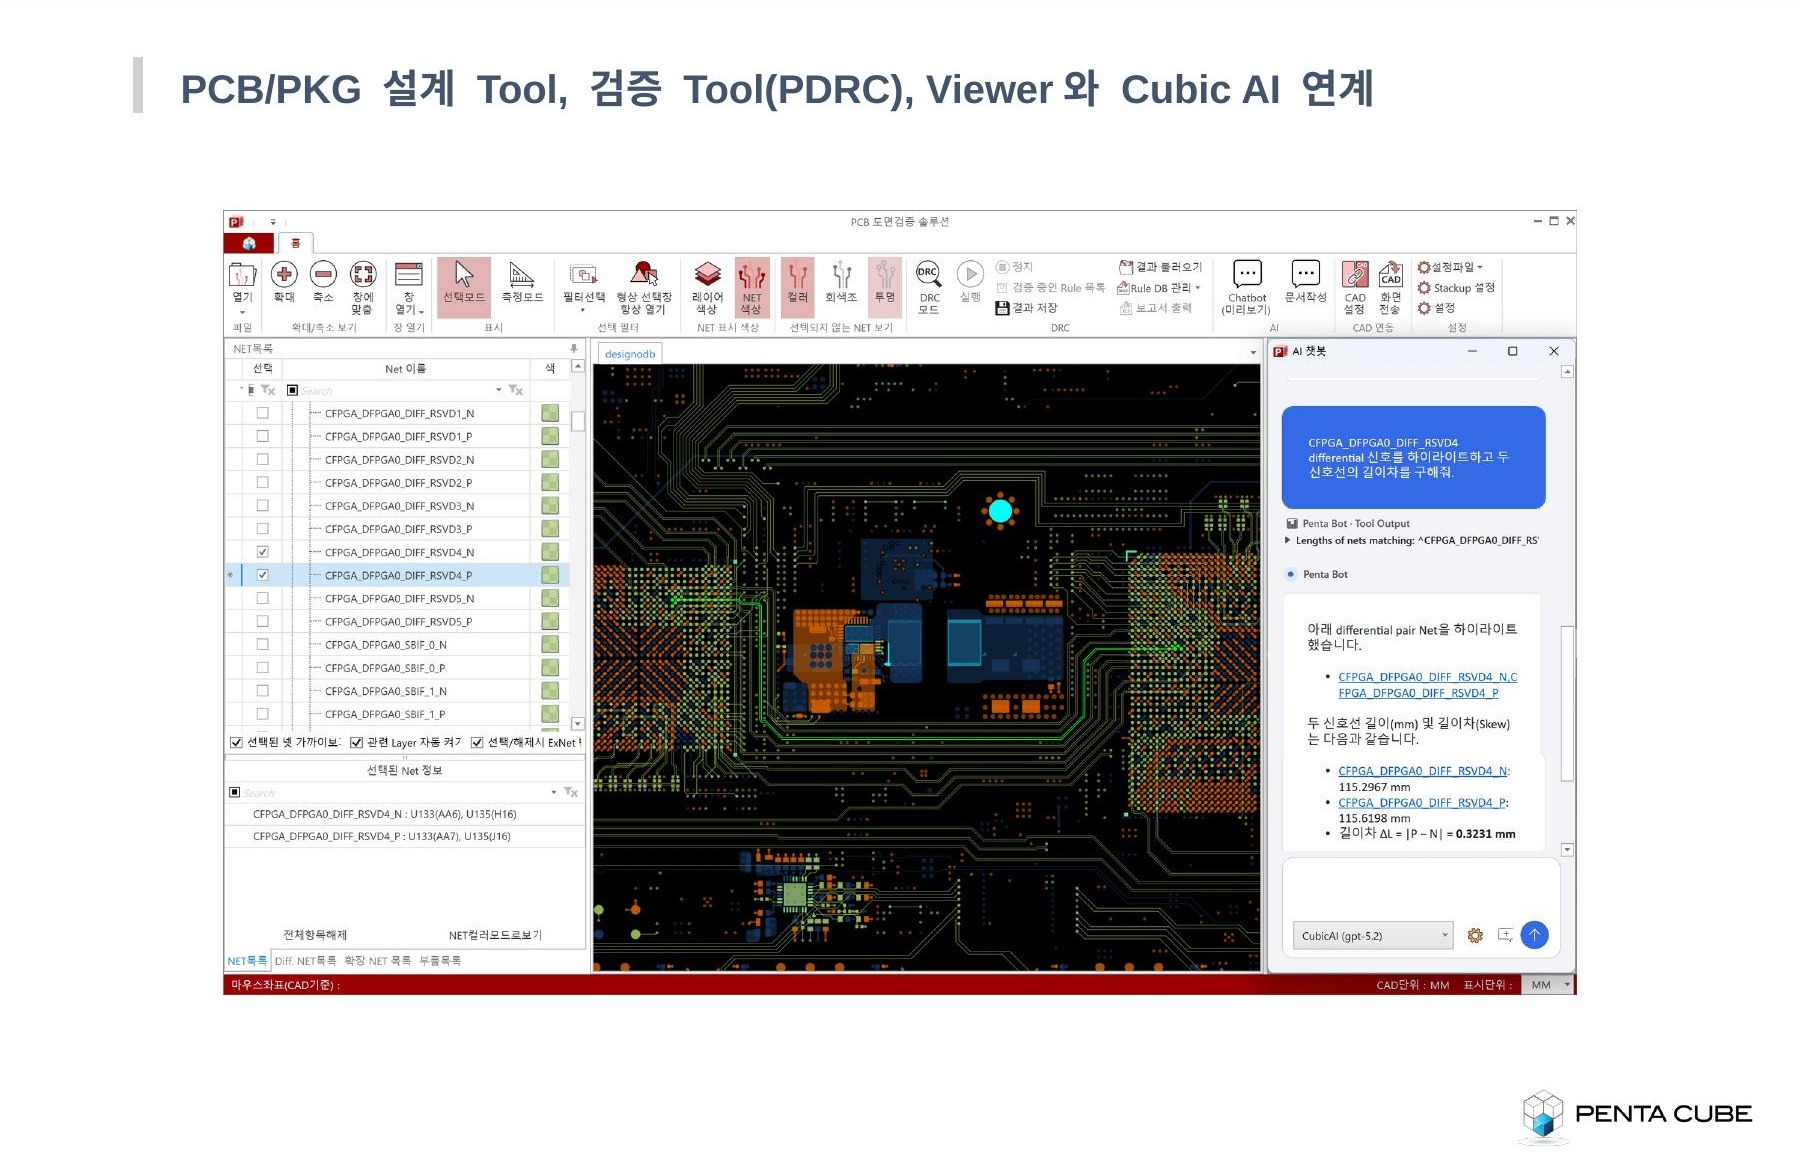Screen dimensions: 1800x1169
Task: Check the CFPGA_DFPGA0_DIFF_RSVD1_N net checkbox
Action: pos(262,413)
